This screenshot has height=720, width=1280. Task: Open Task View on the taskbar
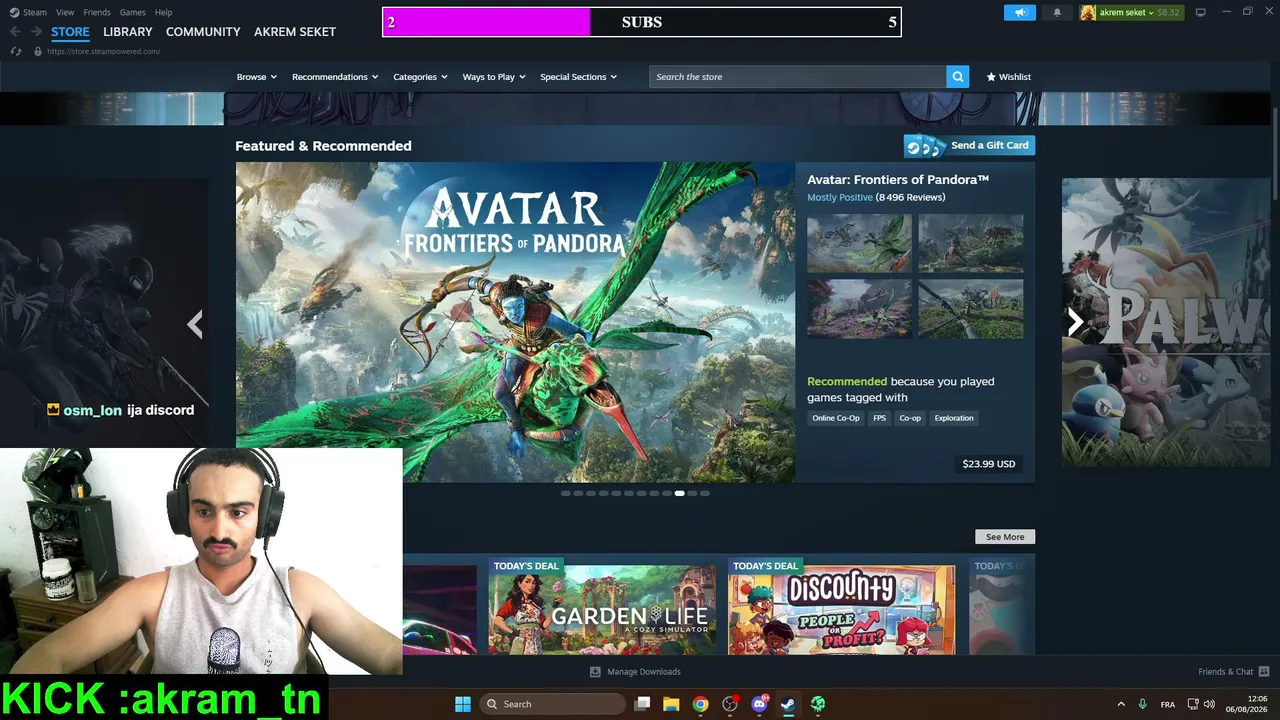(642, 704)
